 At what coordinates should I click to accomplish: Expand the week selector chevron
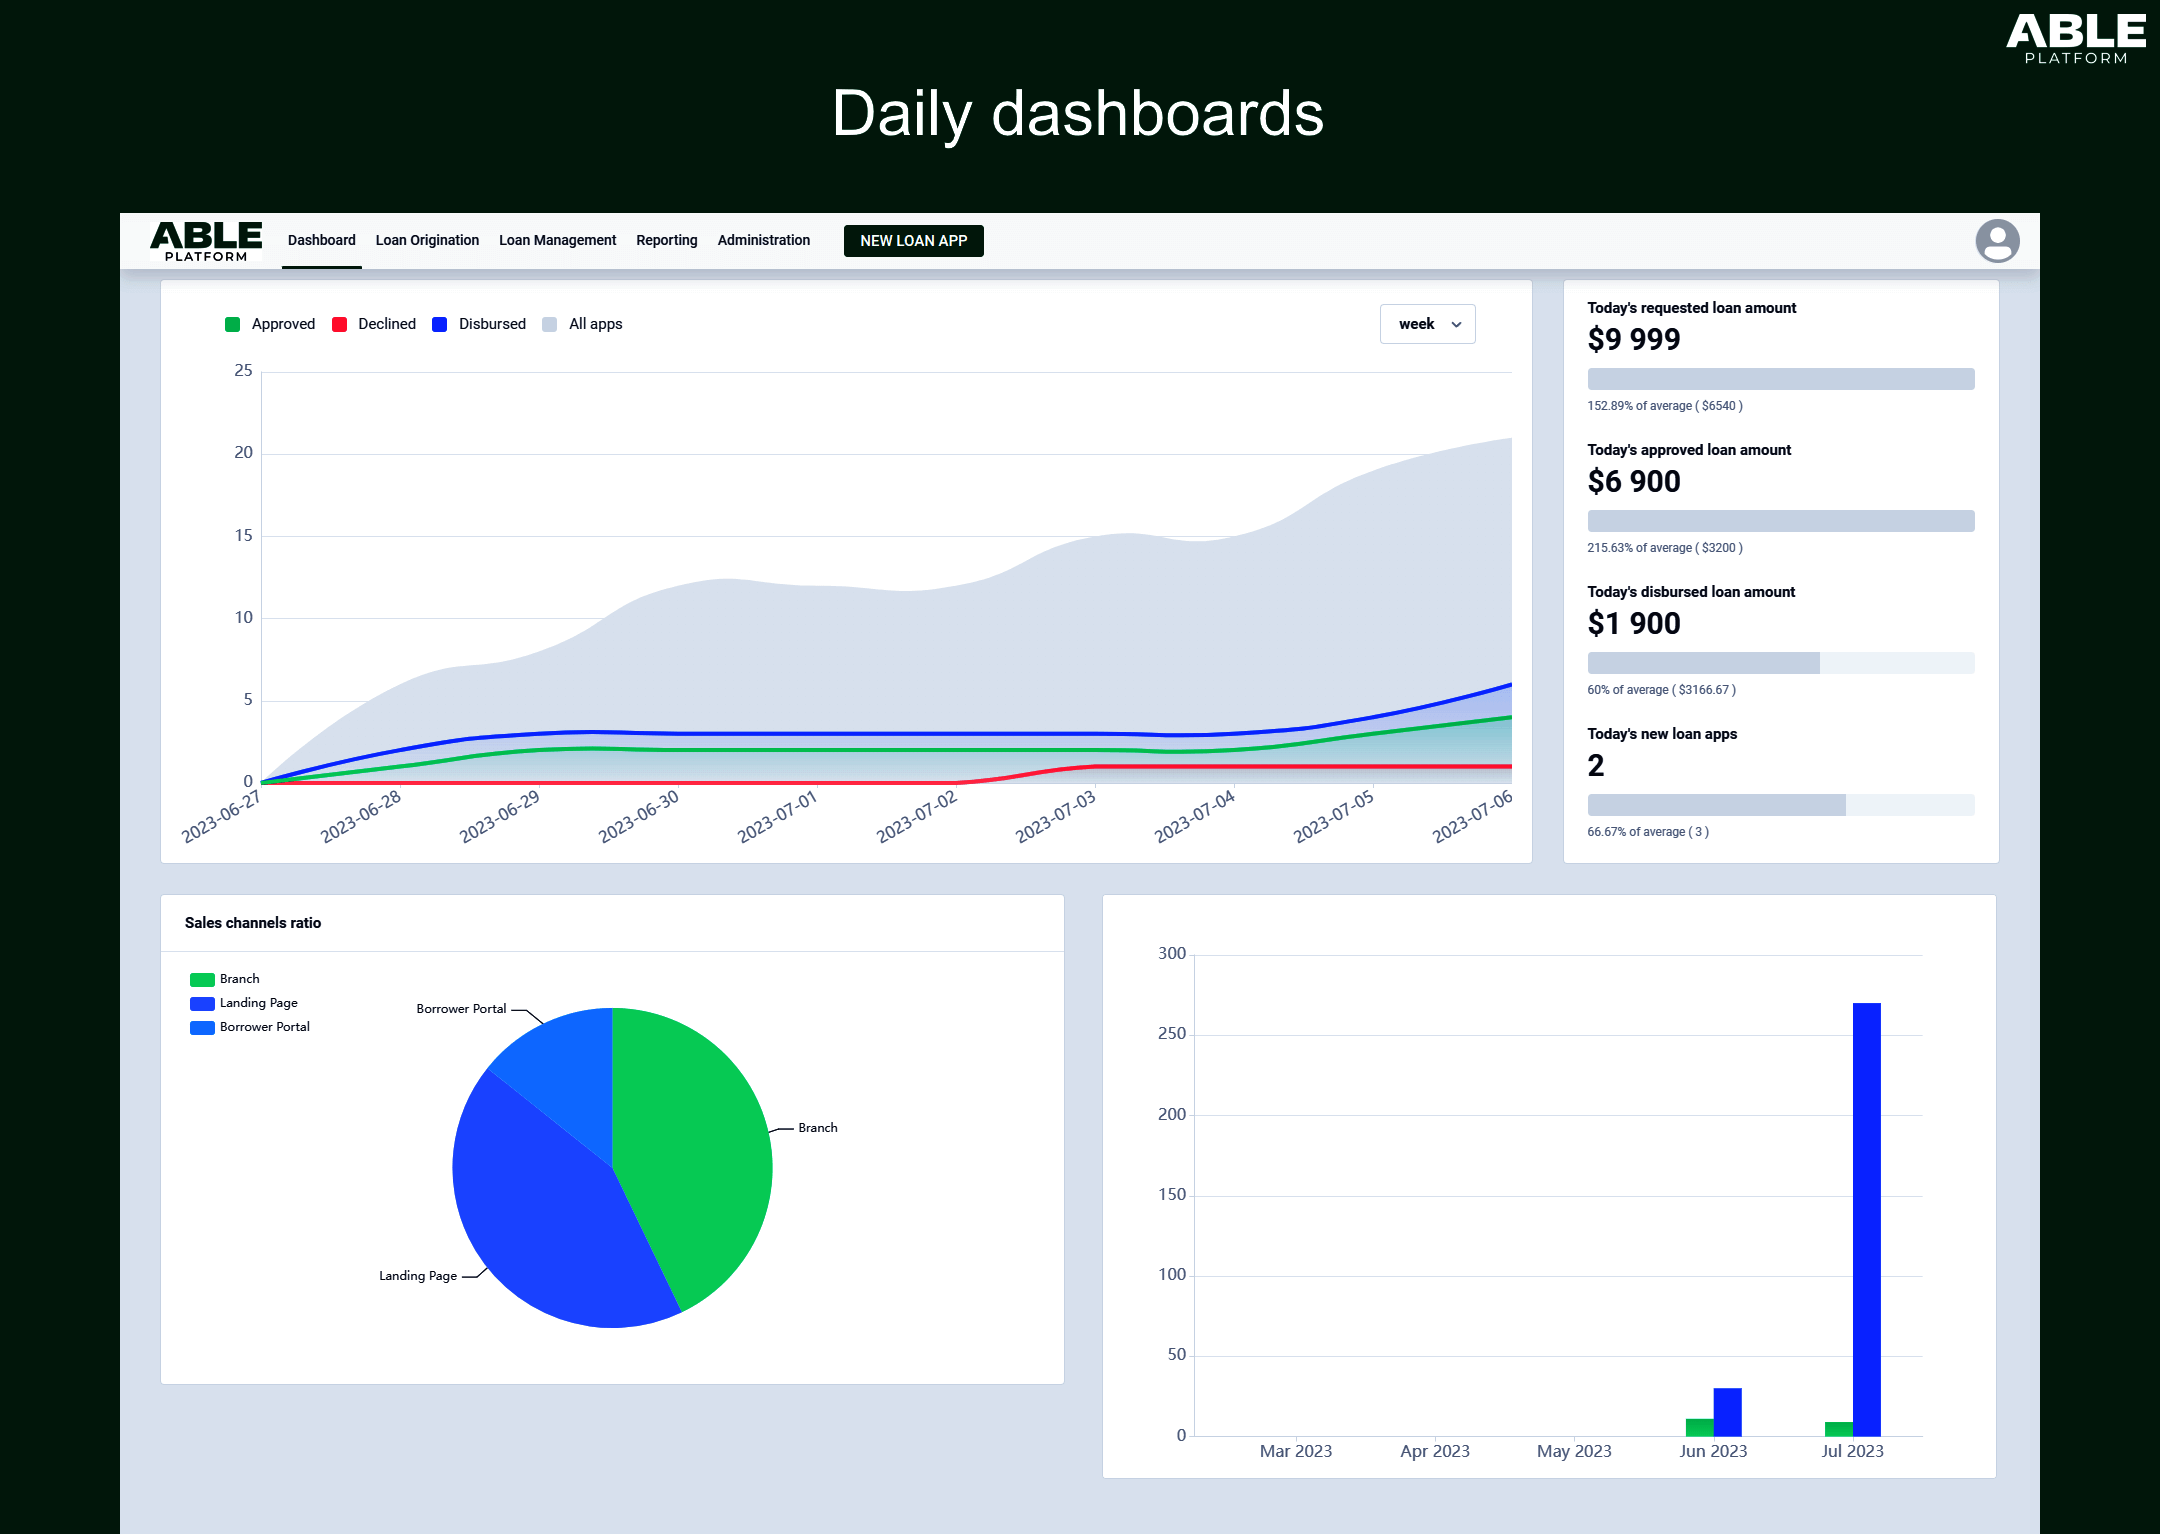click(x=1455, y=325)
